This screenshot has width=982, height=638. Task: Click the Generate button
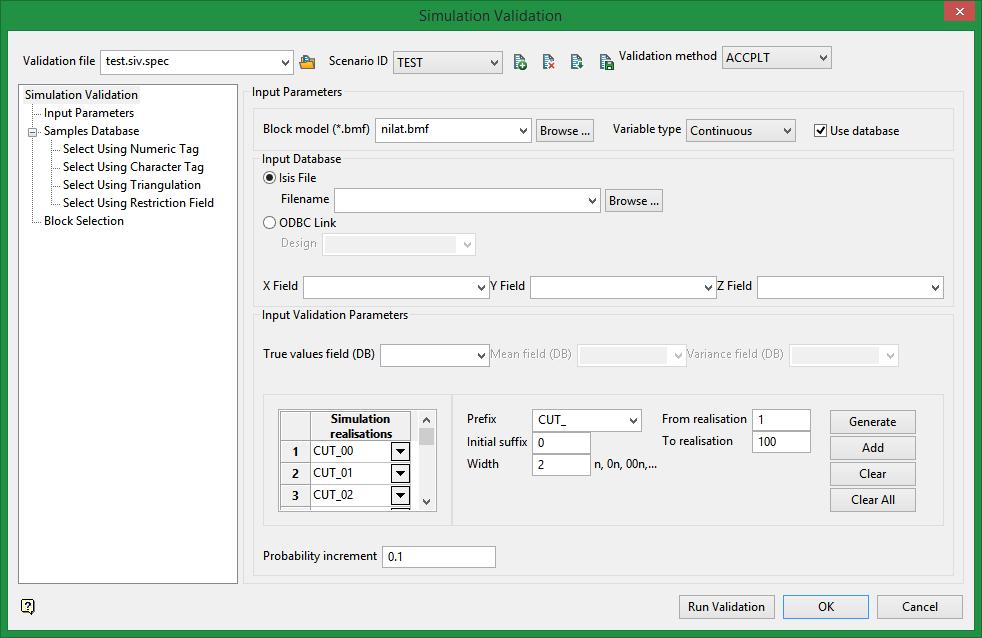[872, 422]
